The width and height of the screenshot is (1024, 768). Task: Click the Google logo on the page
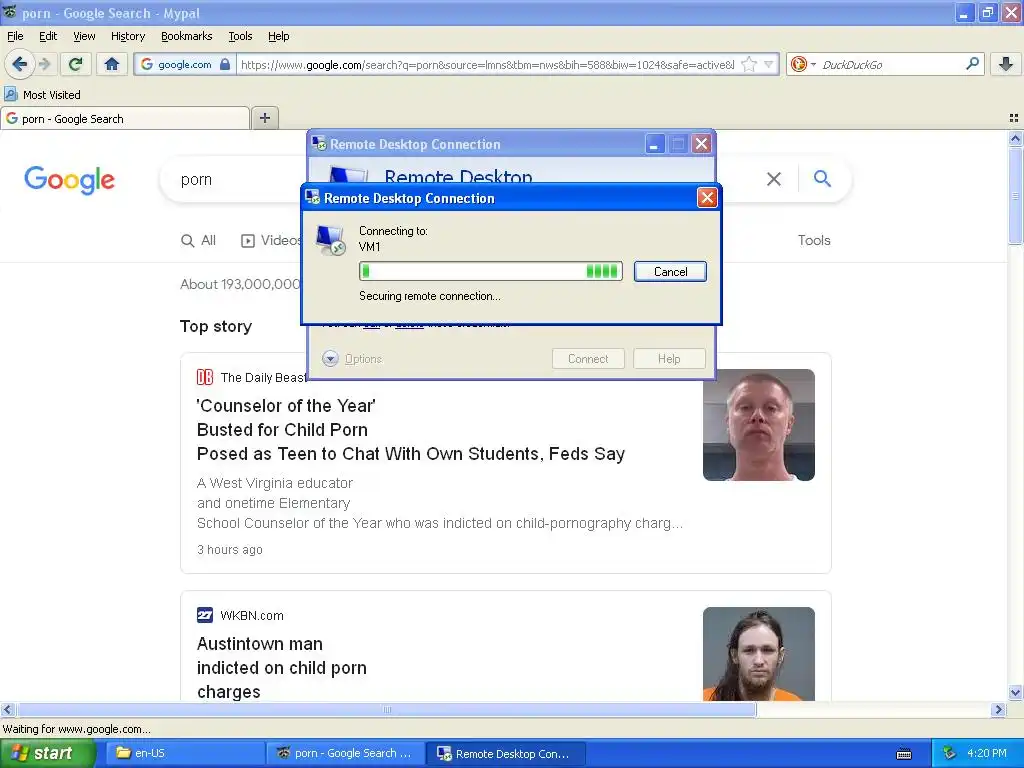point(69,180)
